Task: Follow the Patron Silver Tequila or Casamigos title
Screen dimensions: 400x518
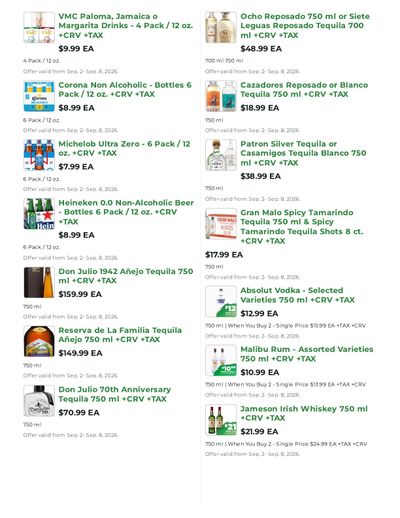Action: pyautogui.click(x=303, y=153)
